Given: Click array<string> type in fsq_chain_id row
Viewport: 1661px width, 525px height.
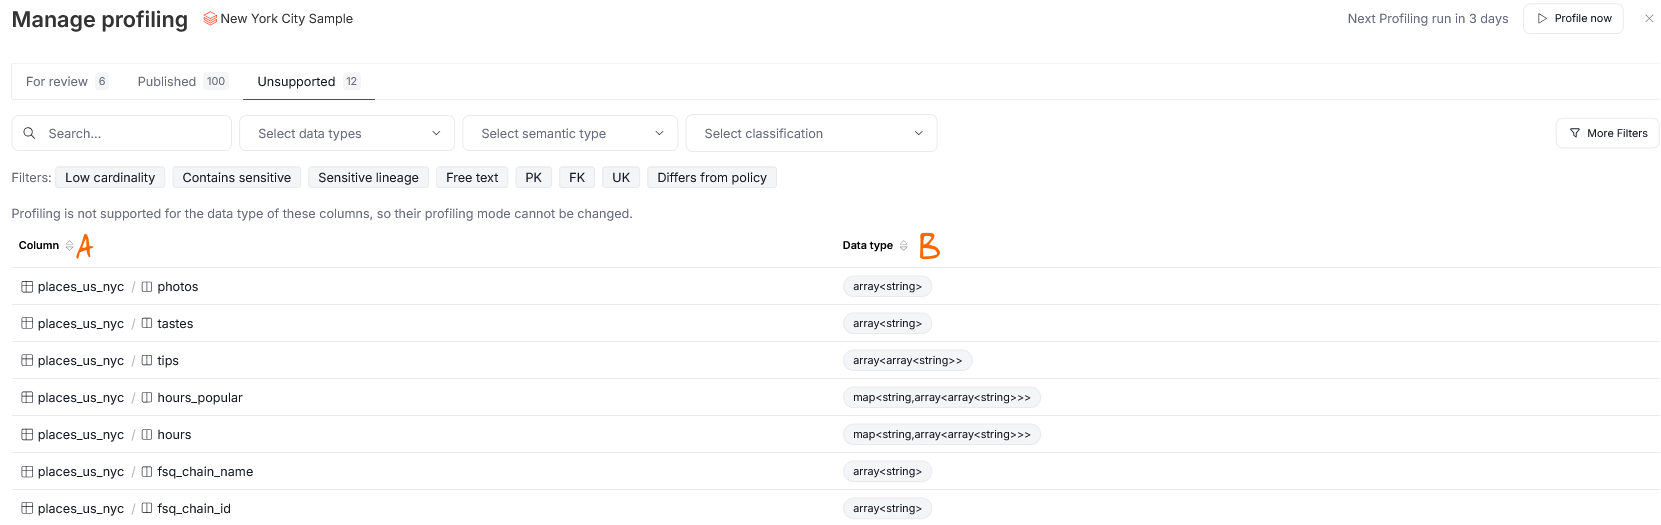Looking at the screenshot, I should pyautogui.click(x=888, y=509).
